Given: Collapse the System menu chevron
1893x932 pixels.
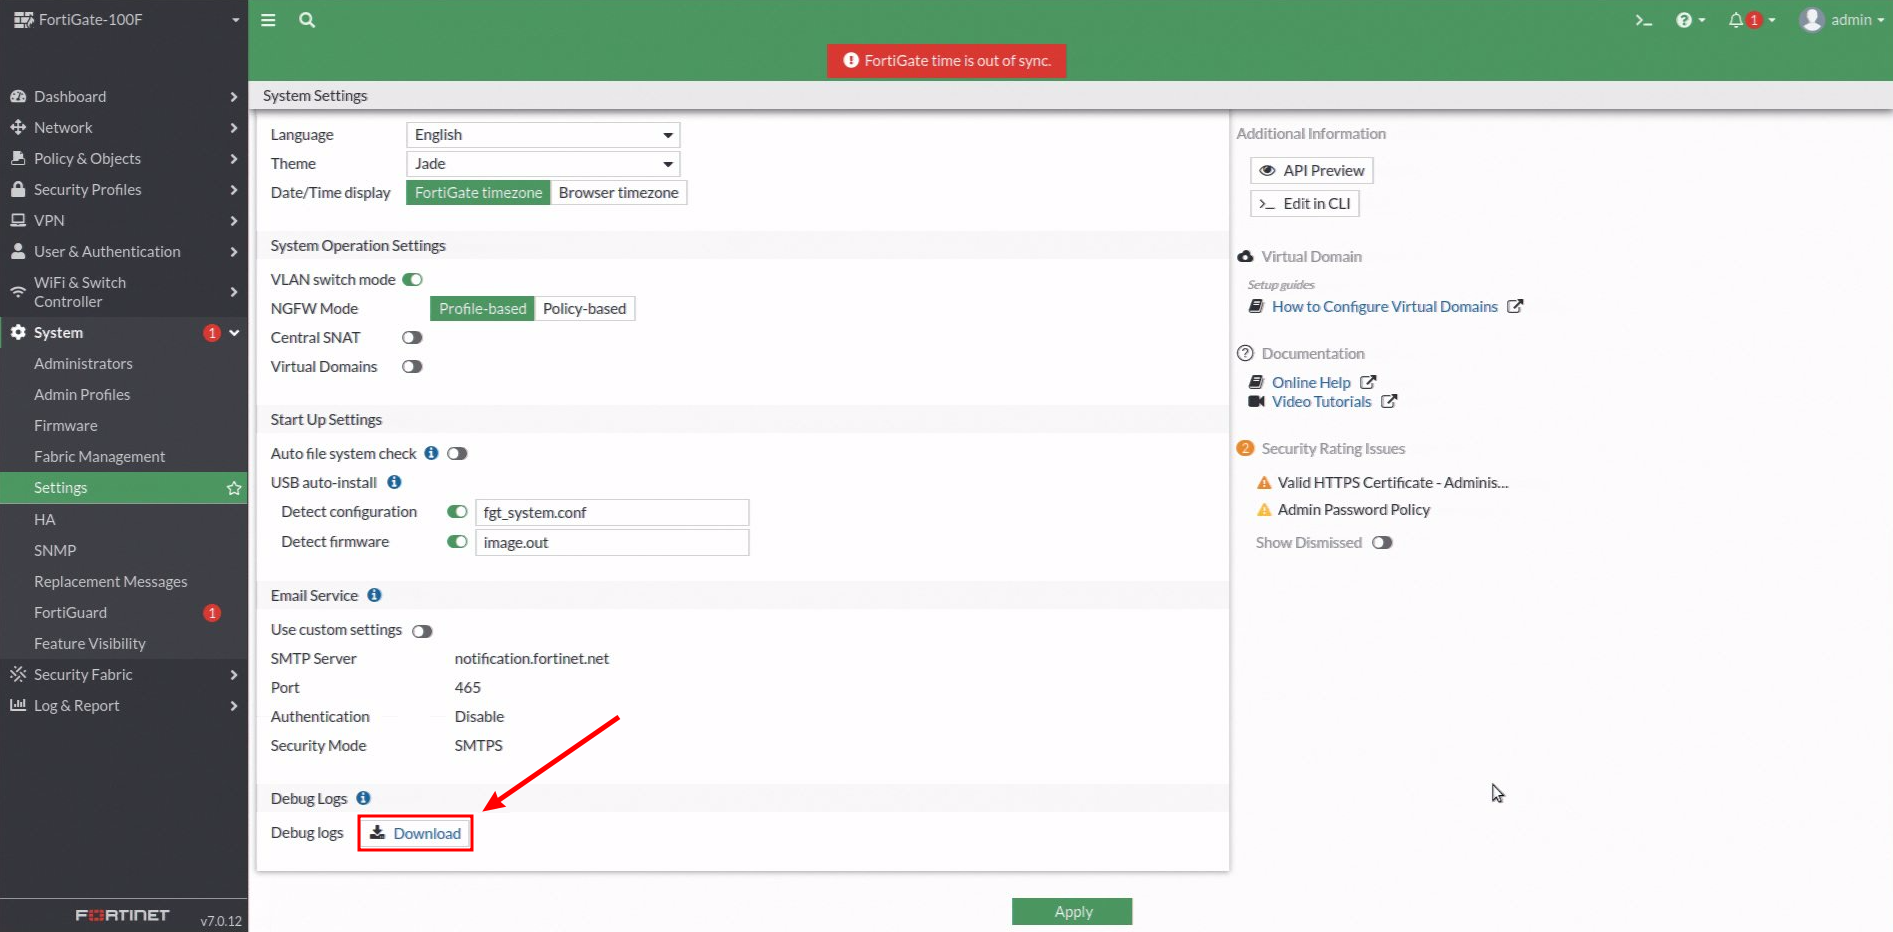Looking at the screenshot, I should 234,333.
